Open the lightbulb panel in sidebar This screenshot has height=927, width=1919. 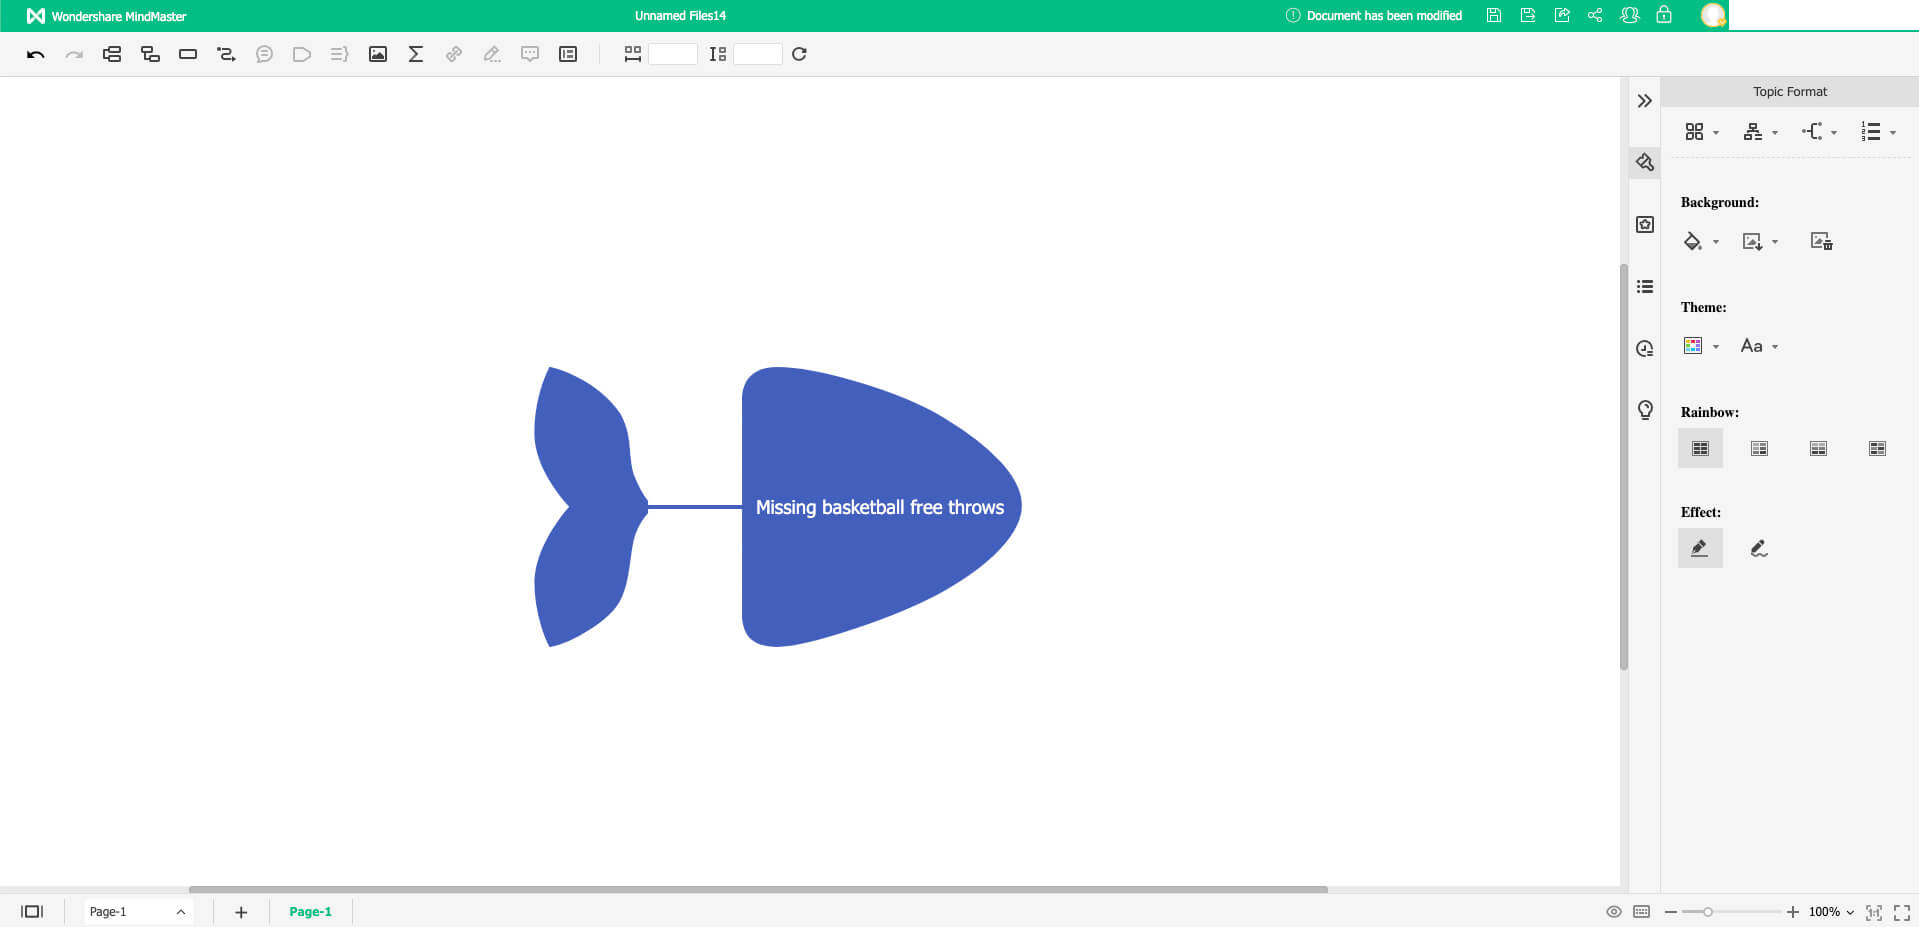click(1645, 410)
